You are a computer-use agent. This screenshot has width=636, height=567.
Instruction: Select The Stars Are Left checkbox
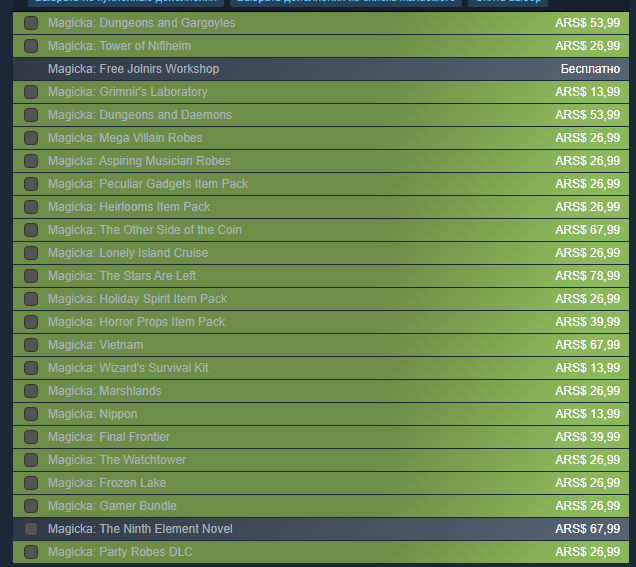coord(31,276)
